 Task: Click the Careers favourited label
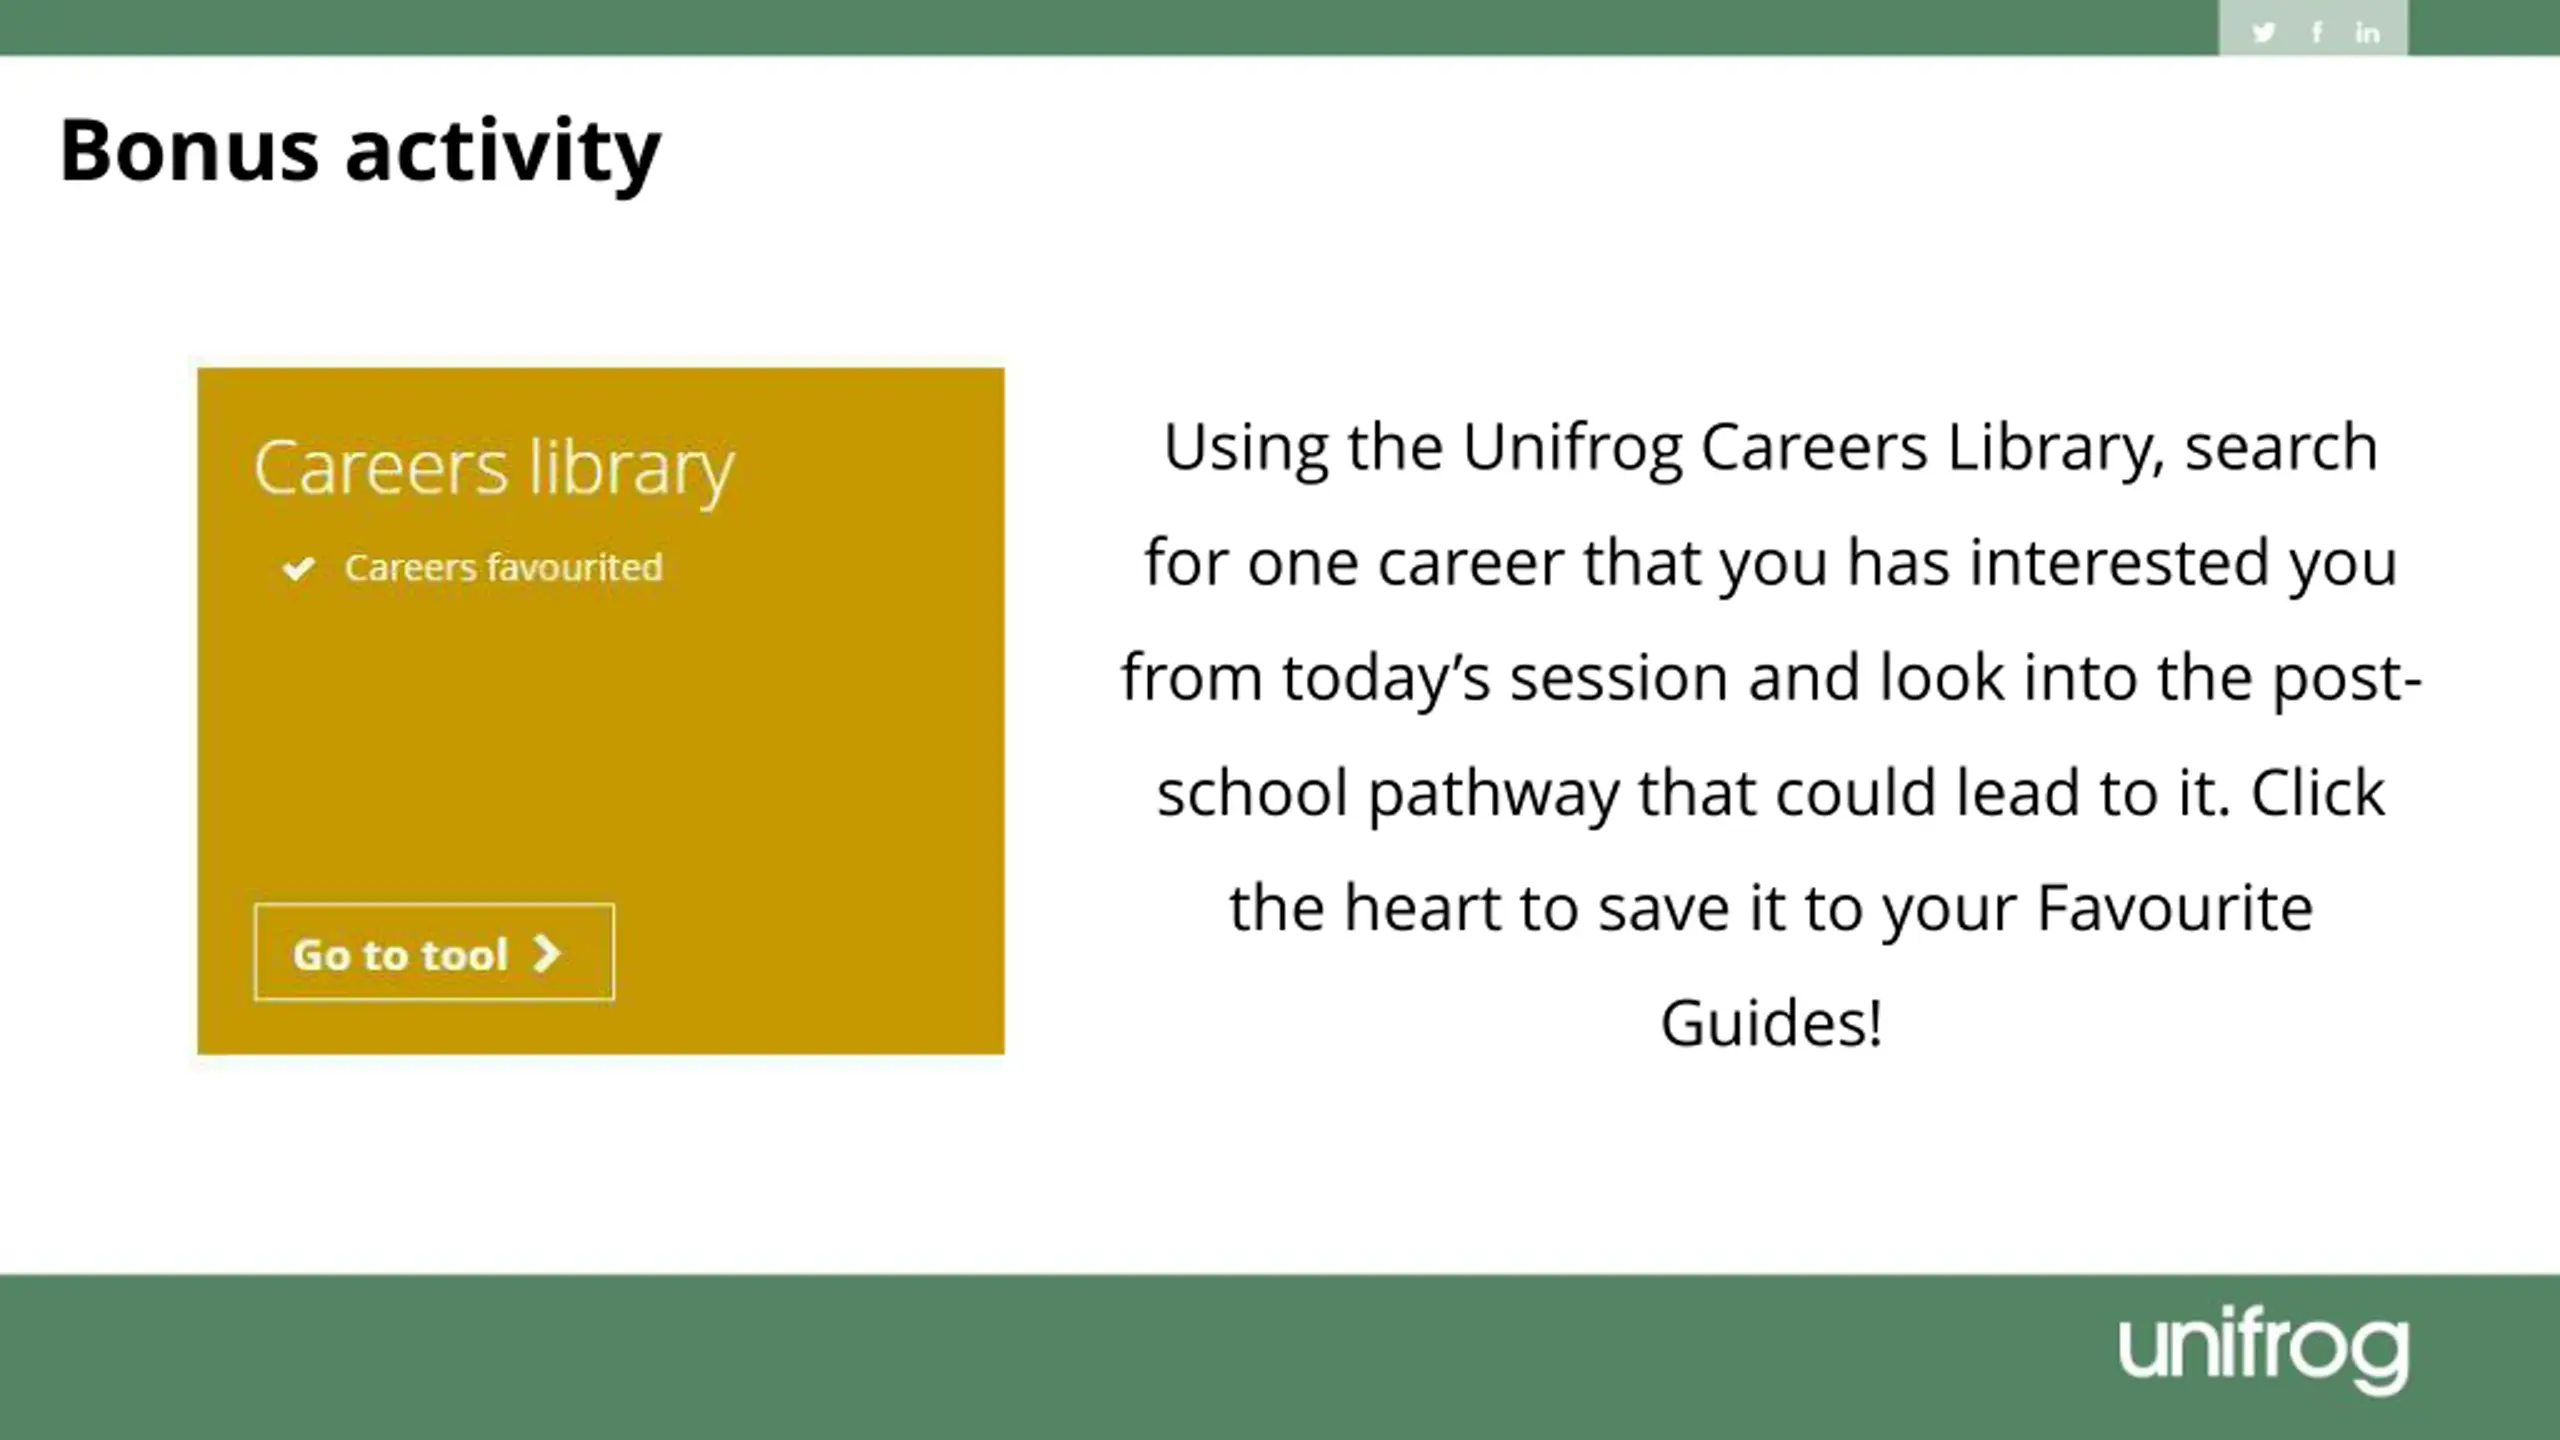click(503, 567)
